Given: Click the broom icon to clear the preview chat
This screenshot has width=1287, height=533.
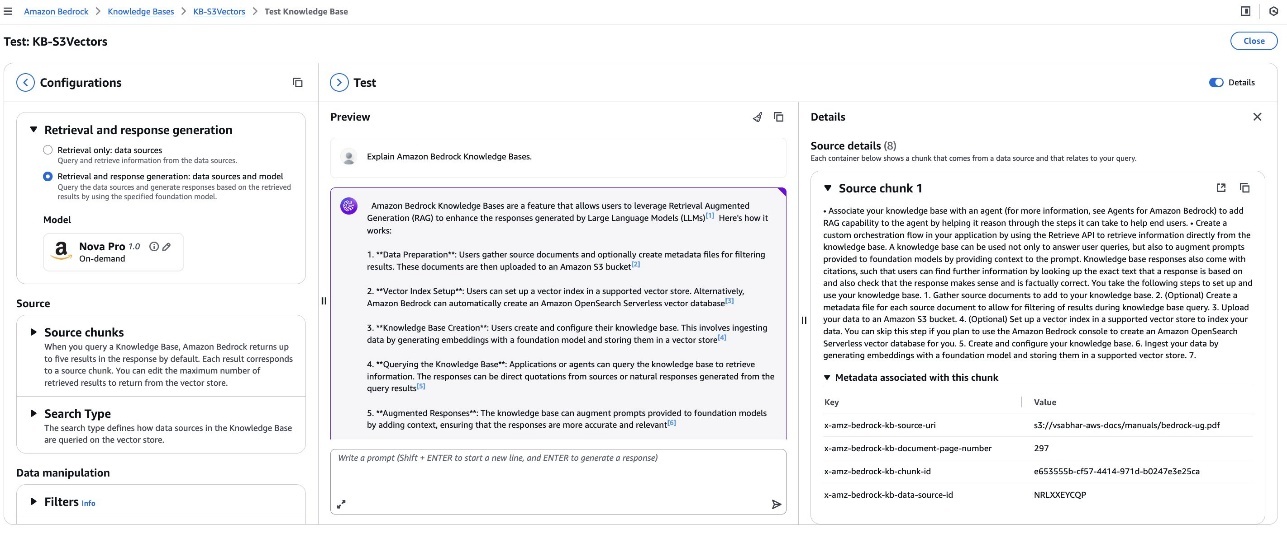Looking at the screenshot, I should (x=757, y=117).
